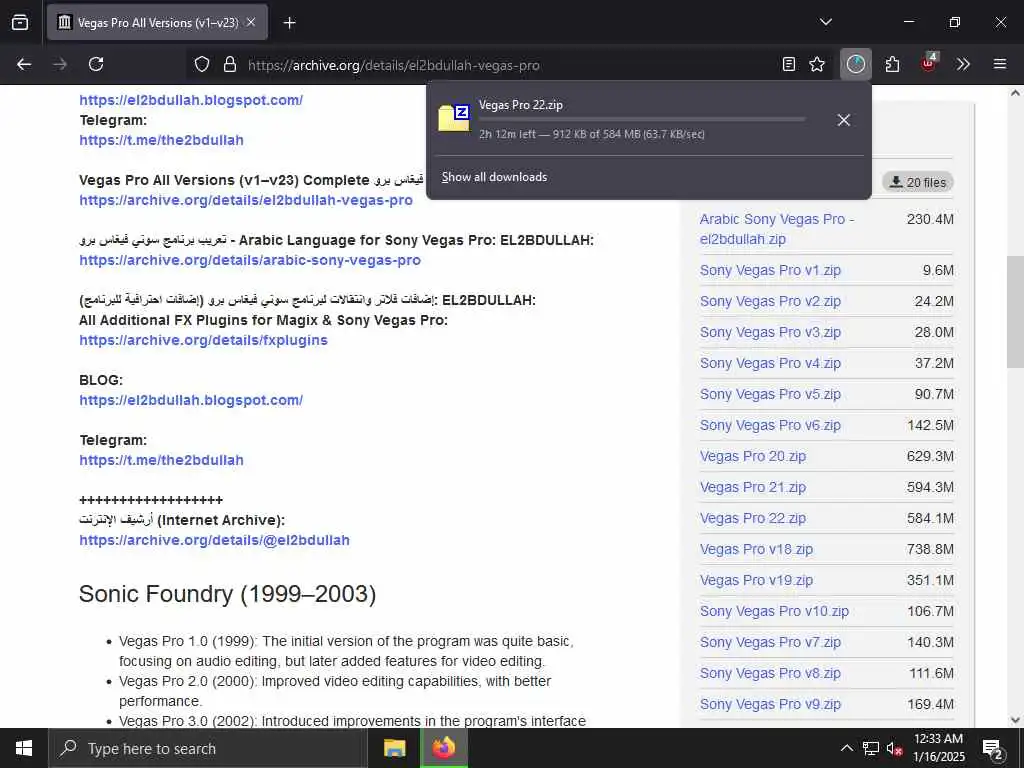The image size is (1024, 768).
Task: Download Sony Vegas Pro v6.zip
Action: tap(770, 425)
